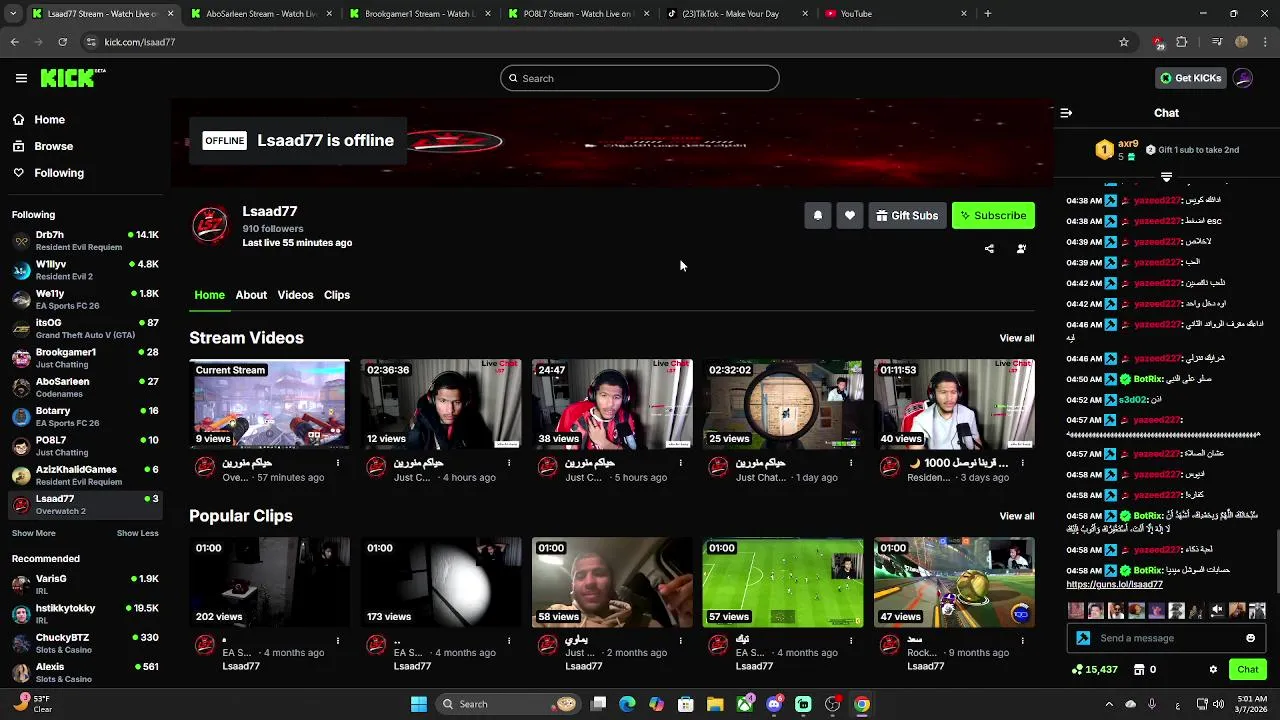This screenshot has width=1280, height=720.
Task: Open VarisG recommended channel
Action: 85,584
